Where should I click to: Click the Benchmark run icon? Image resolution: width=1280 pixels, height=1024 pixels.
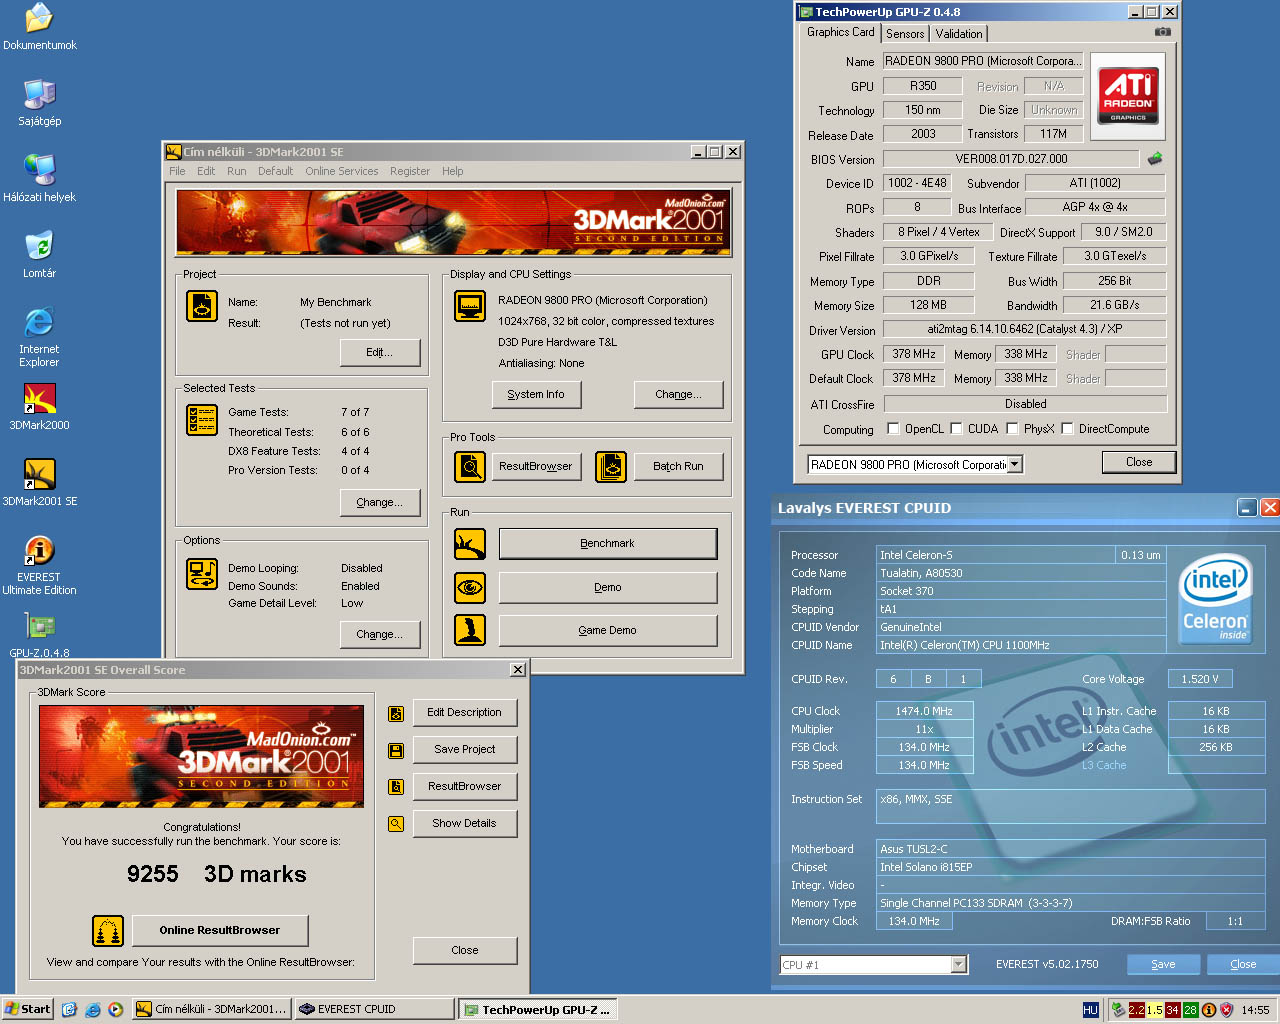coord(470,544)
